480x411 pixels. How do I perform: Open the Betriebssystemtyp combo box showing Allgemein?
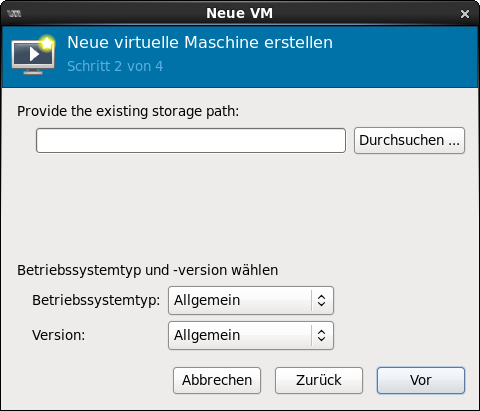tap(251, 300)
